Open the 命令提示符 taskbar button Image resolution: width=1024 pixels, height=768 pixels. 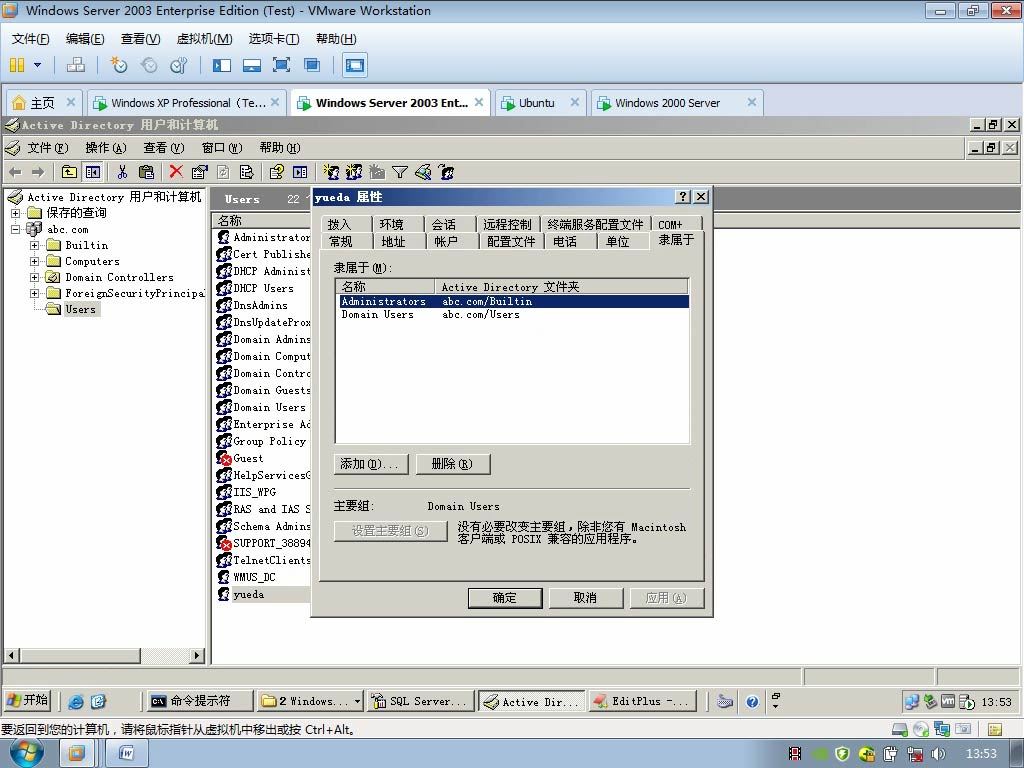pyautogui.click(x=200, y=701)
